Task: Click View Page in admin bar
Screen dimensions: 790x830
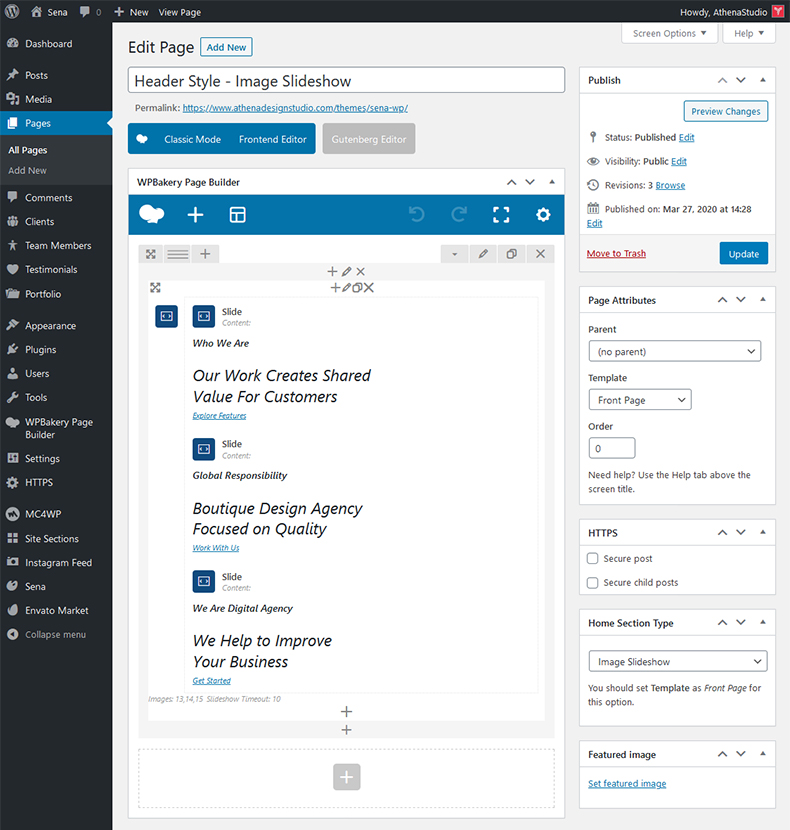Action: point(179,12)
